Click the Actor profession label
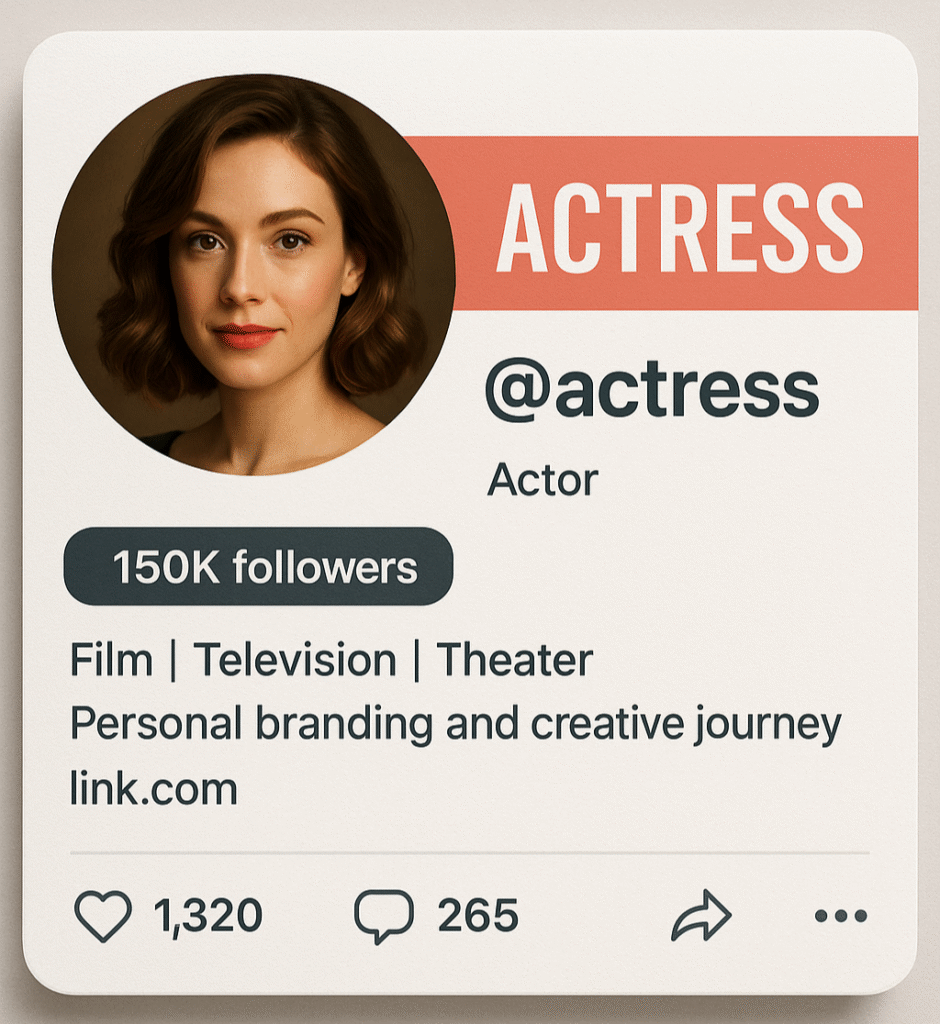 click(542, 481)
